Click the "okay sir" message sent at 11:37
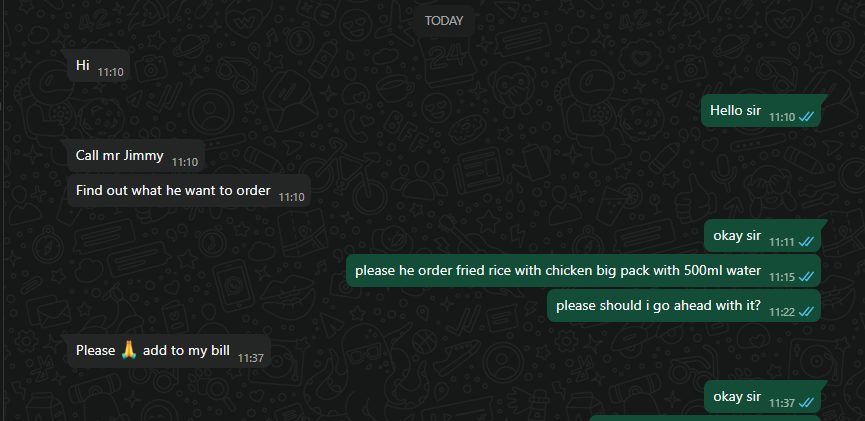 click(x=762, y=397)
